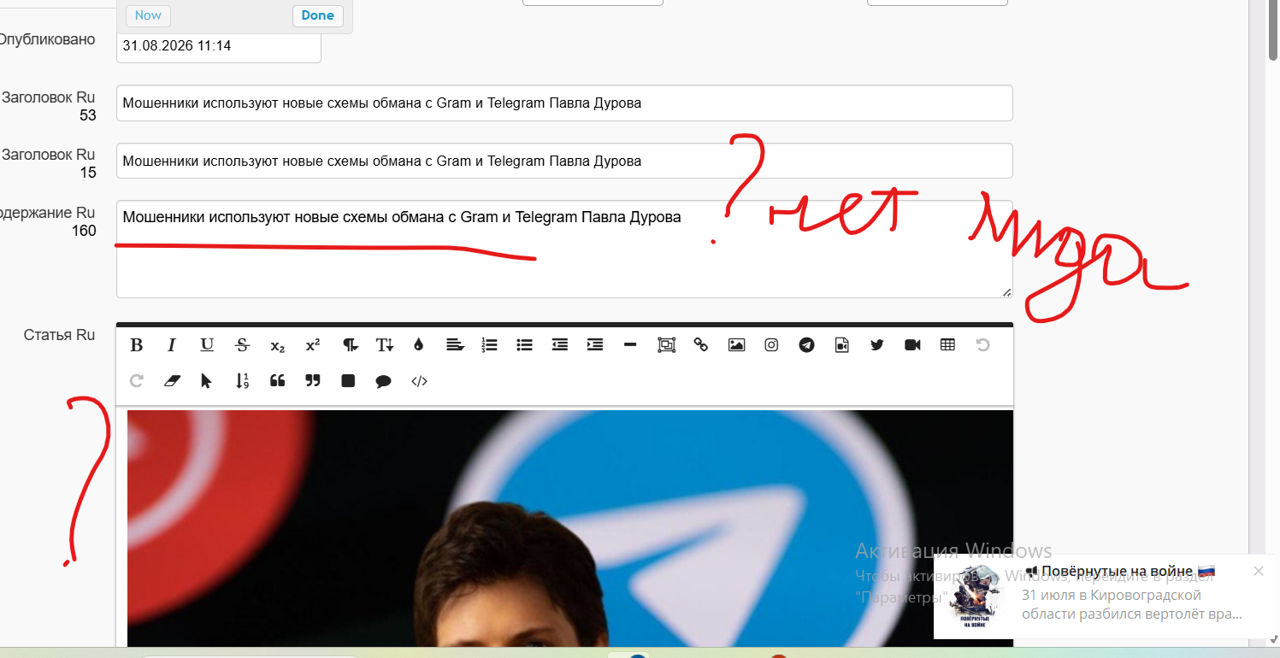Embed a Twitter post
The height and width of the screenshot is (658, 1280).
point(877,345)
